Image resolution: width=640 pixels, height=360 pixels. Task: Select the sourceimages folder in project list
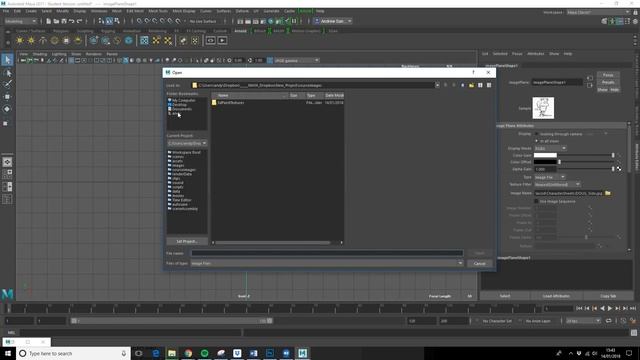pyautogui.click(x=184, y=170)
